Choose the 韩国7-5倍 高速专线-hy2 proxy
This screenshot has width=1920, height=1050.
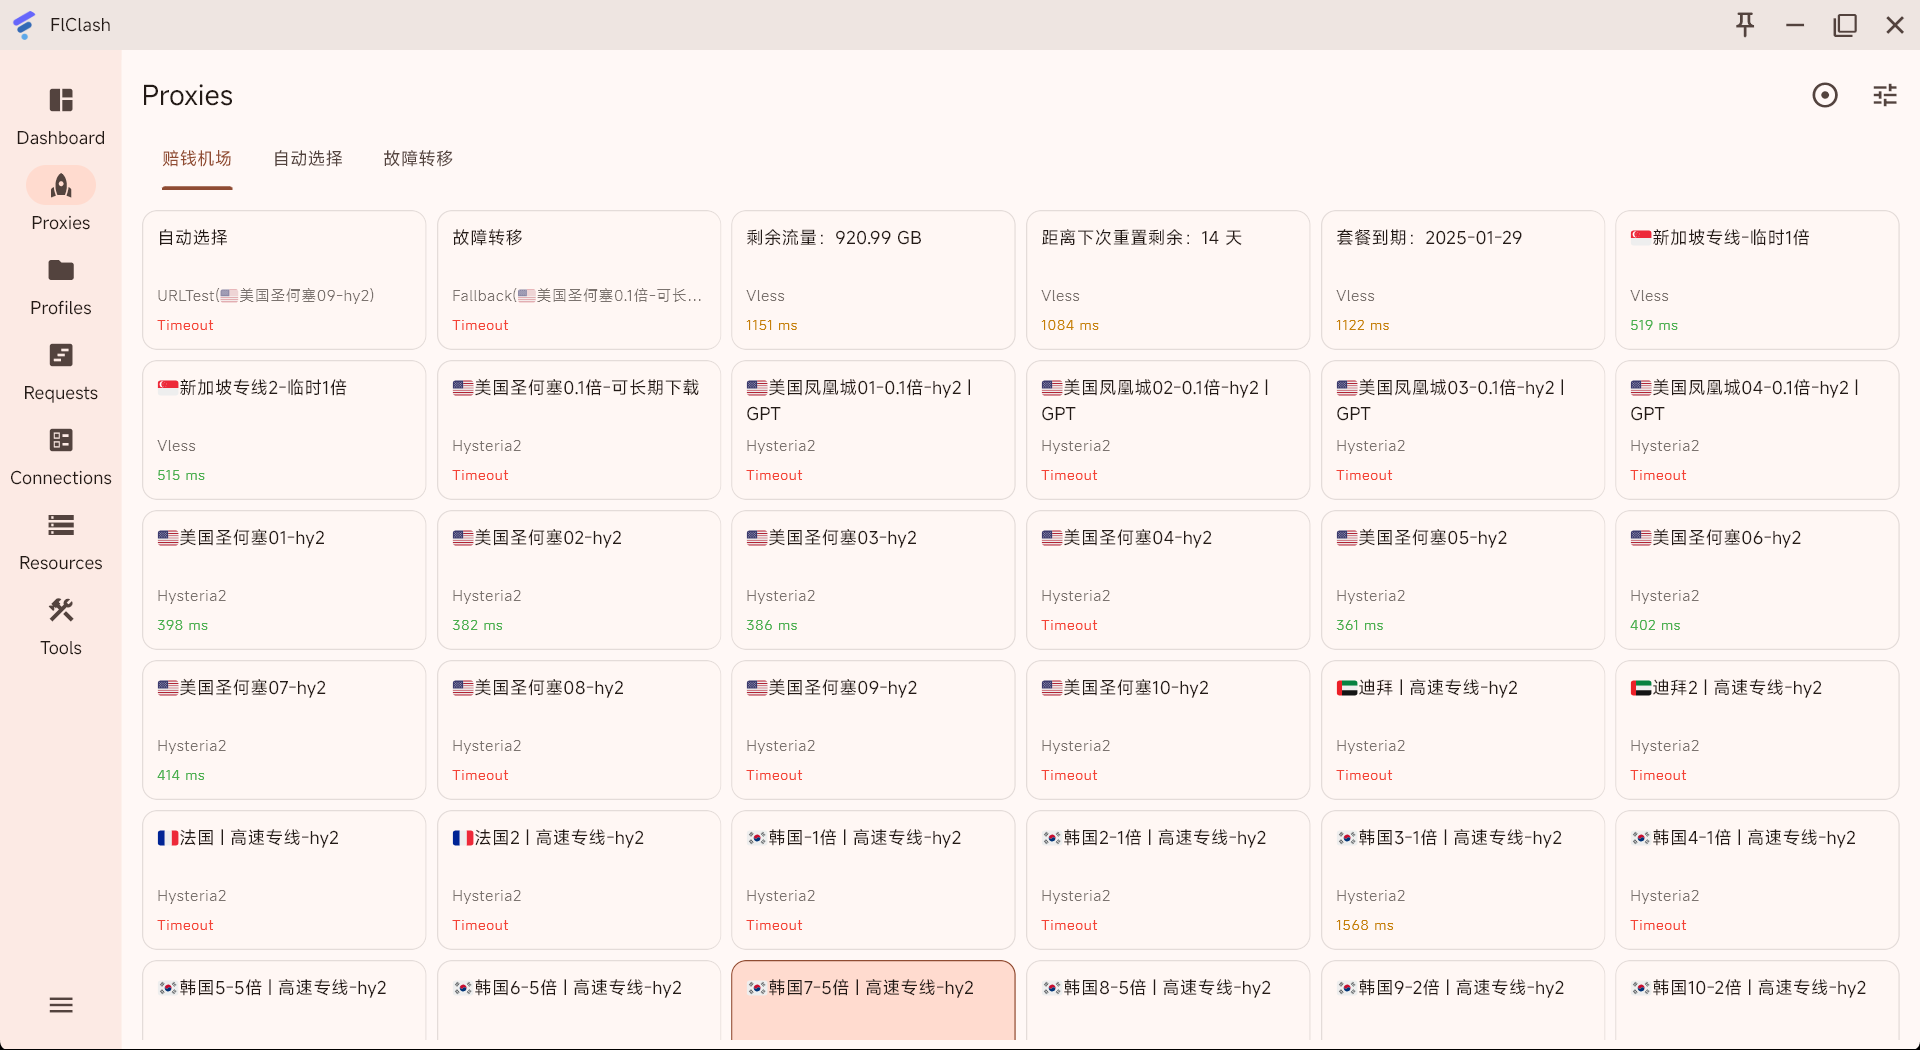tap(873, 1000)
